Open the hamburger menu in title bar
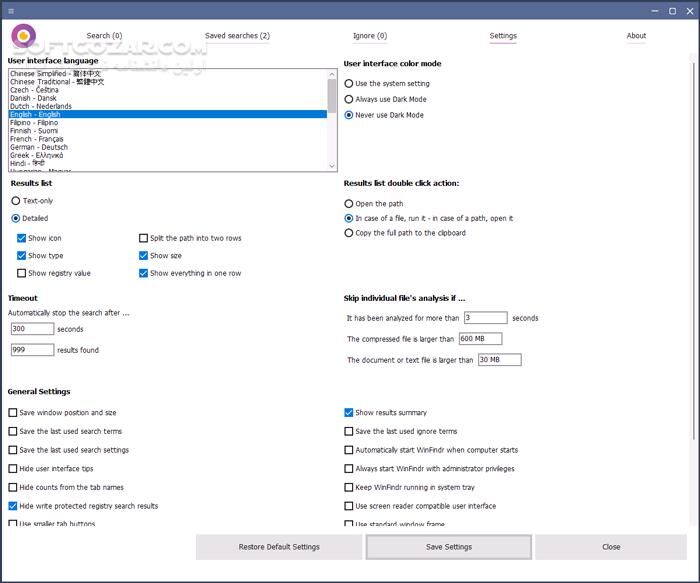 [x=9, y=9]
